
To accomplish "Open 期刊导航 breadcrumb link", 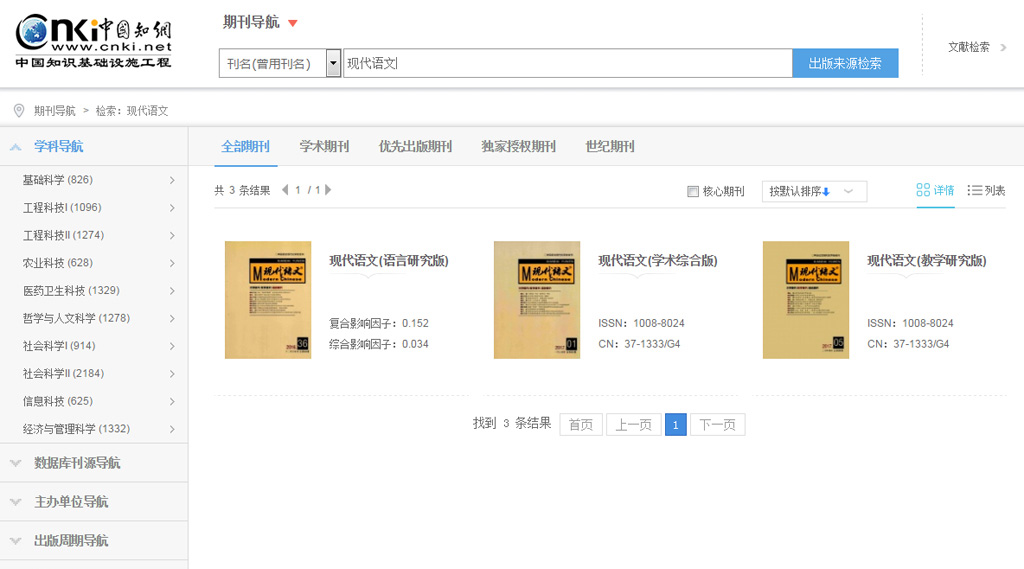I will point(55,110).
